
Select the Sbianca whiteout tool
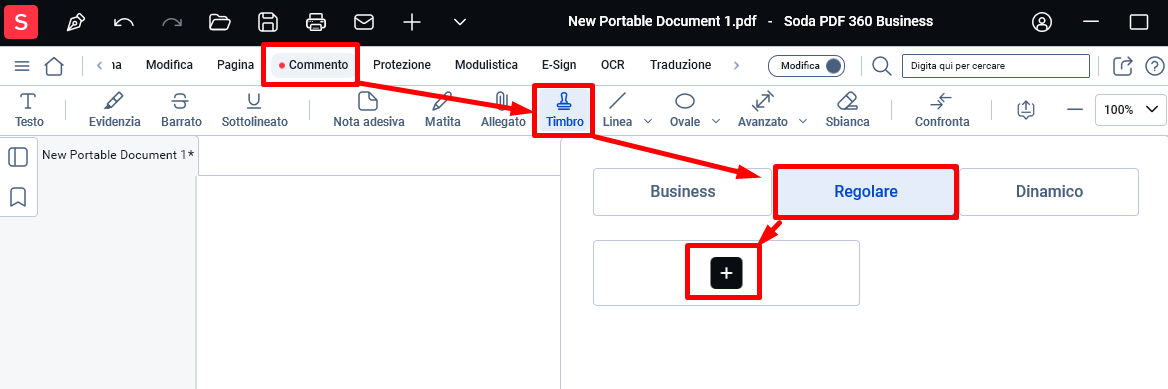(x=848, y=110)
